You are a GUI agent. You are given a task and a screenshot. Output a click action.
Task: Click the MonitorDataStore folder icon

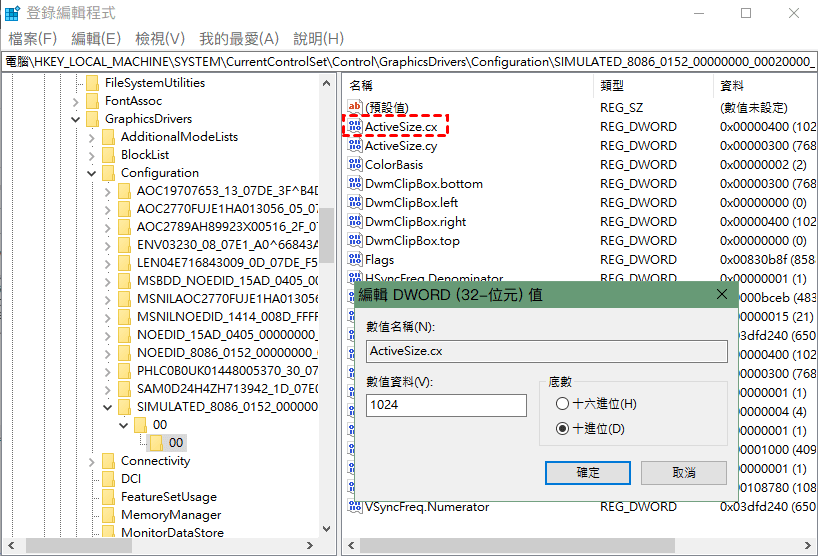pos(109,532)
